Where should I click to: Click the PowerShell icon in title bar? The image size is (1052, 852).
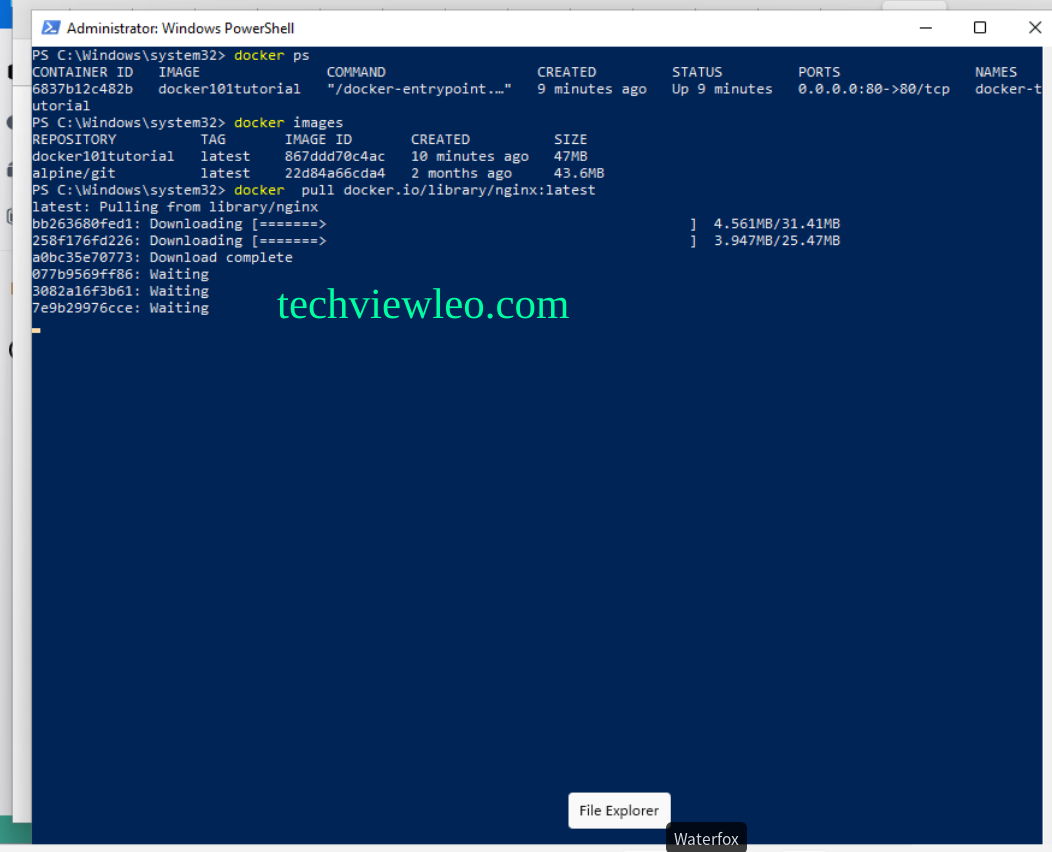51,28
